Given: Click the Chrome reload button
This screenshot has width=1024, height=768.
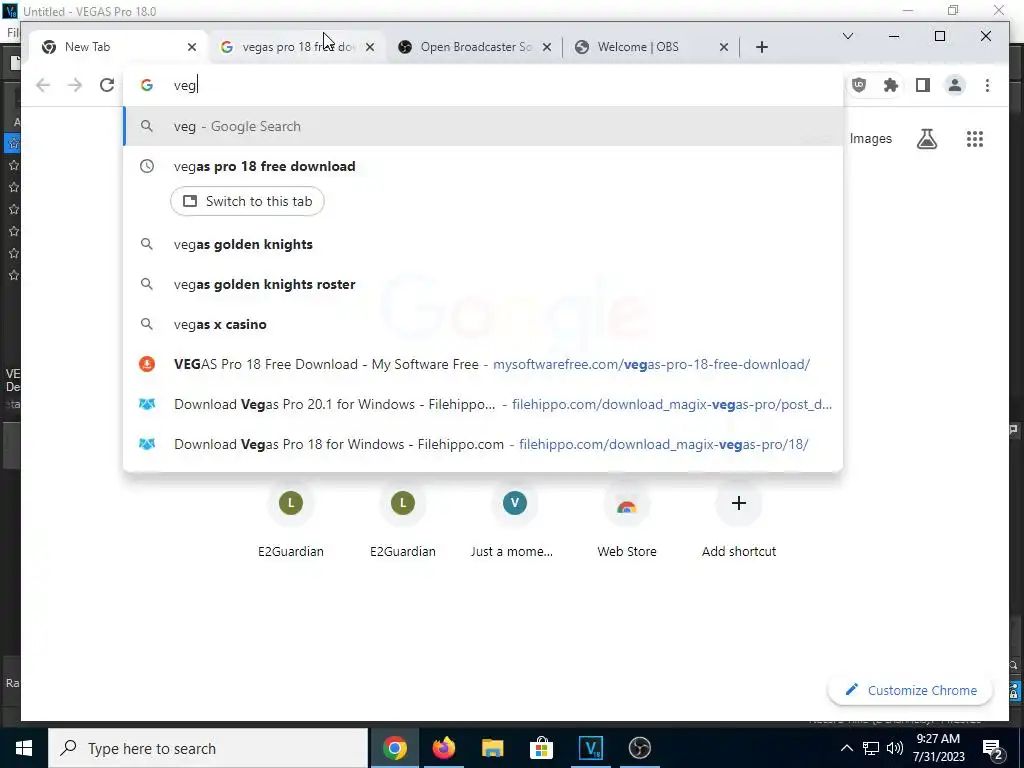Looking at the screenshot, I should 107,85.
